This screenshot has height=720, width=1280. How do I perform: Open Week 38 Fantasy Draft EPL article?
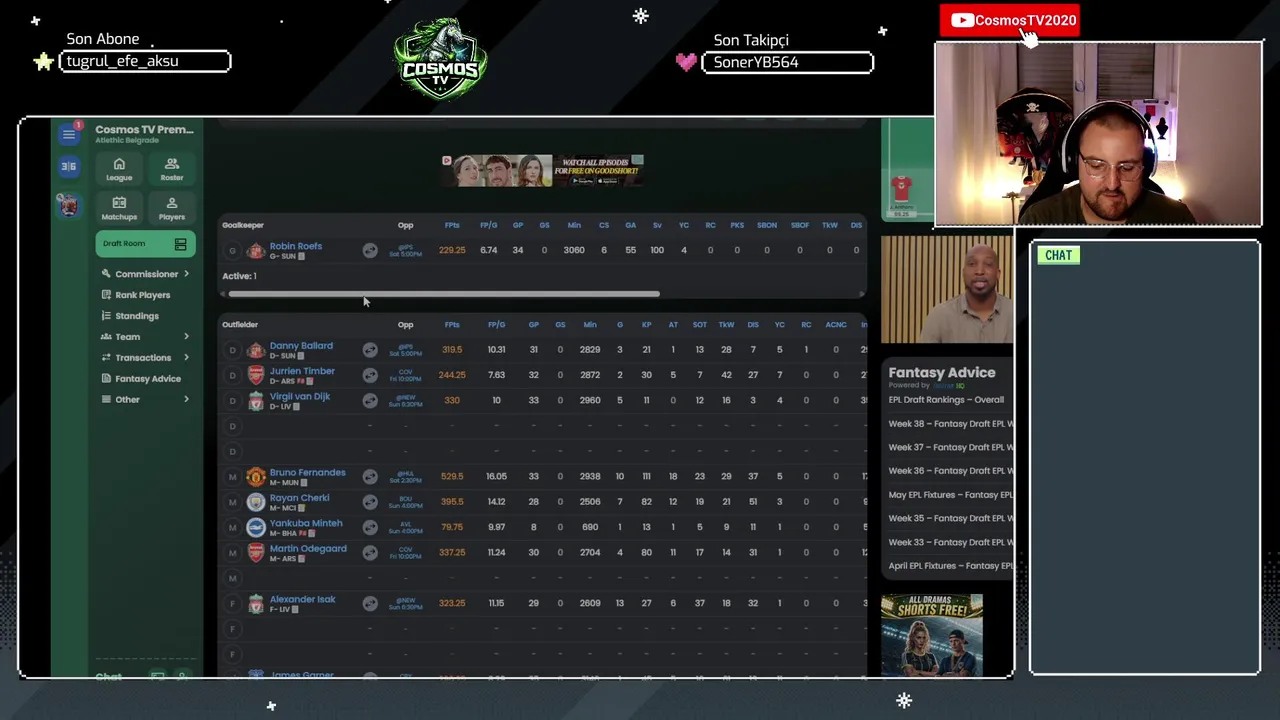point(950,424)
